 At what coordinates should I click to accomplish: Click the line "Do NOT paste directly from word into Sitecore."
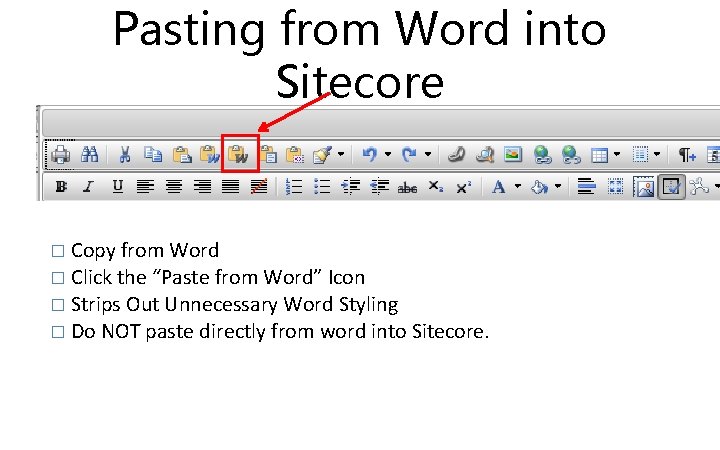point(280,332)
